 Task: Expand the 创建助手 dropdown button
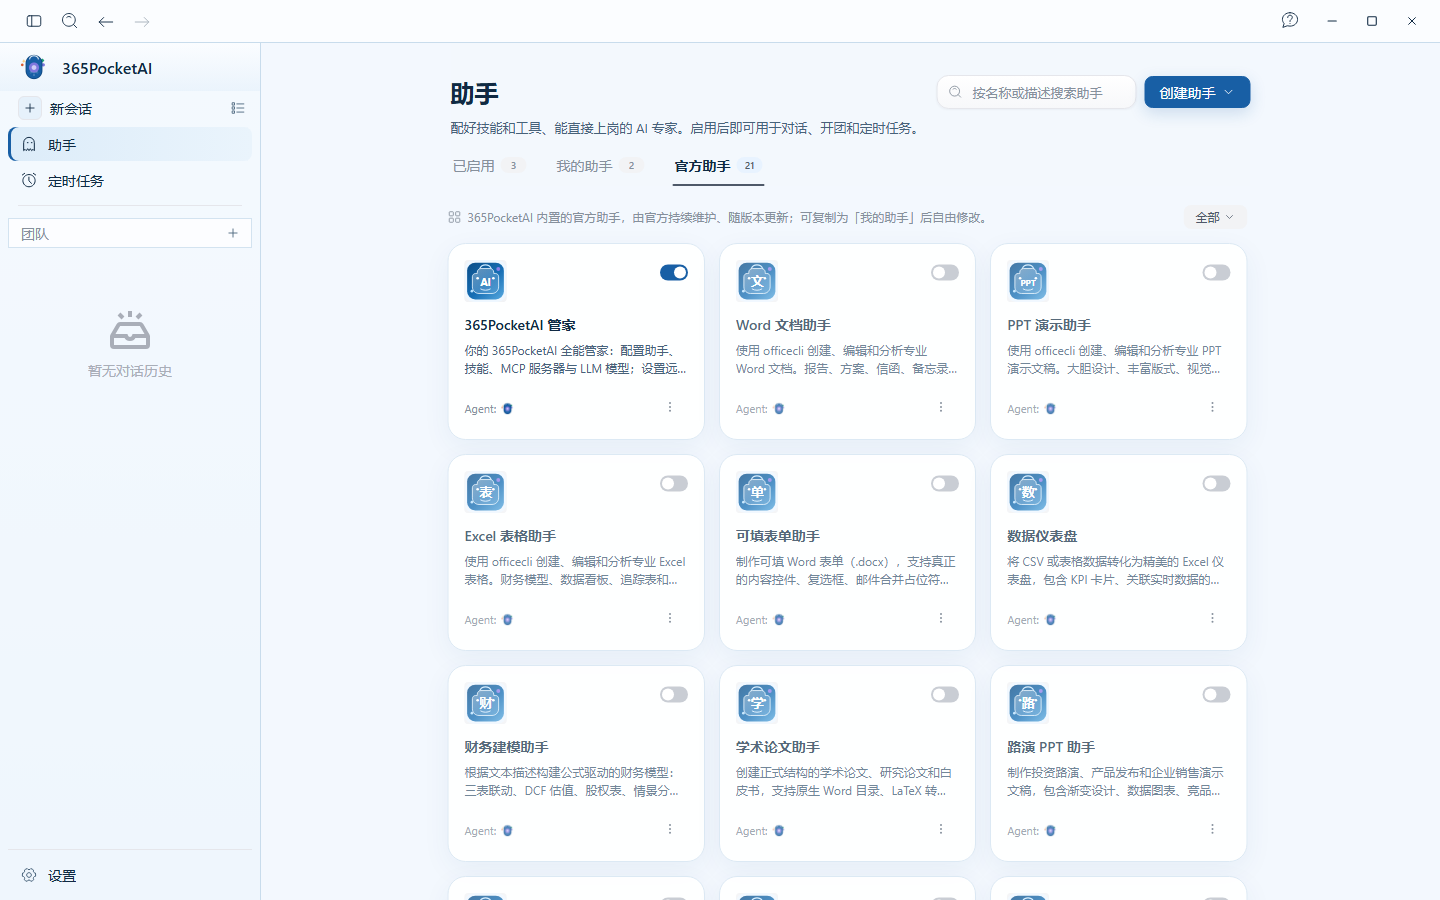click(1197, 92)
